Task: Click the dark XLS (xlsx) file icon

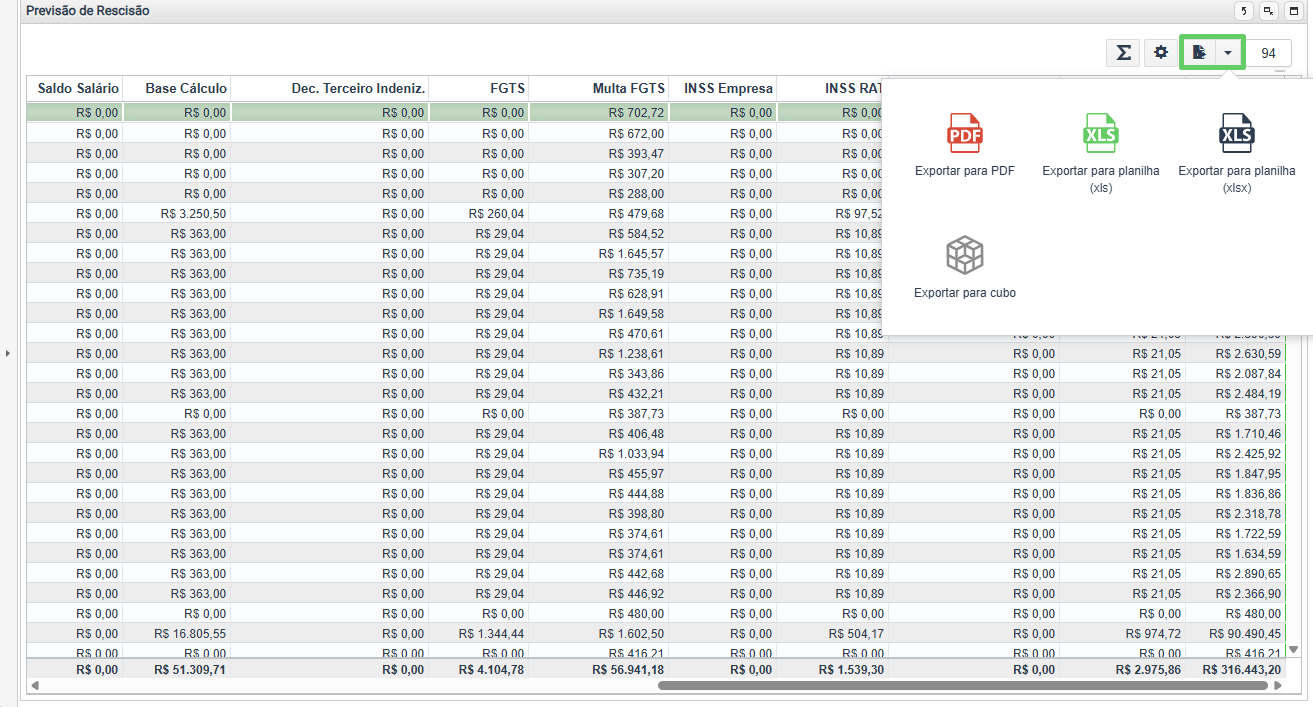Action: (1237, 133)
